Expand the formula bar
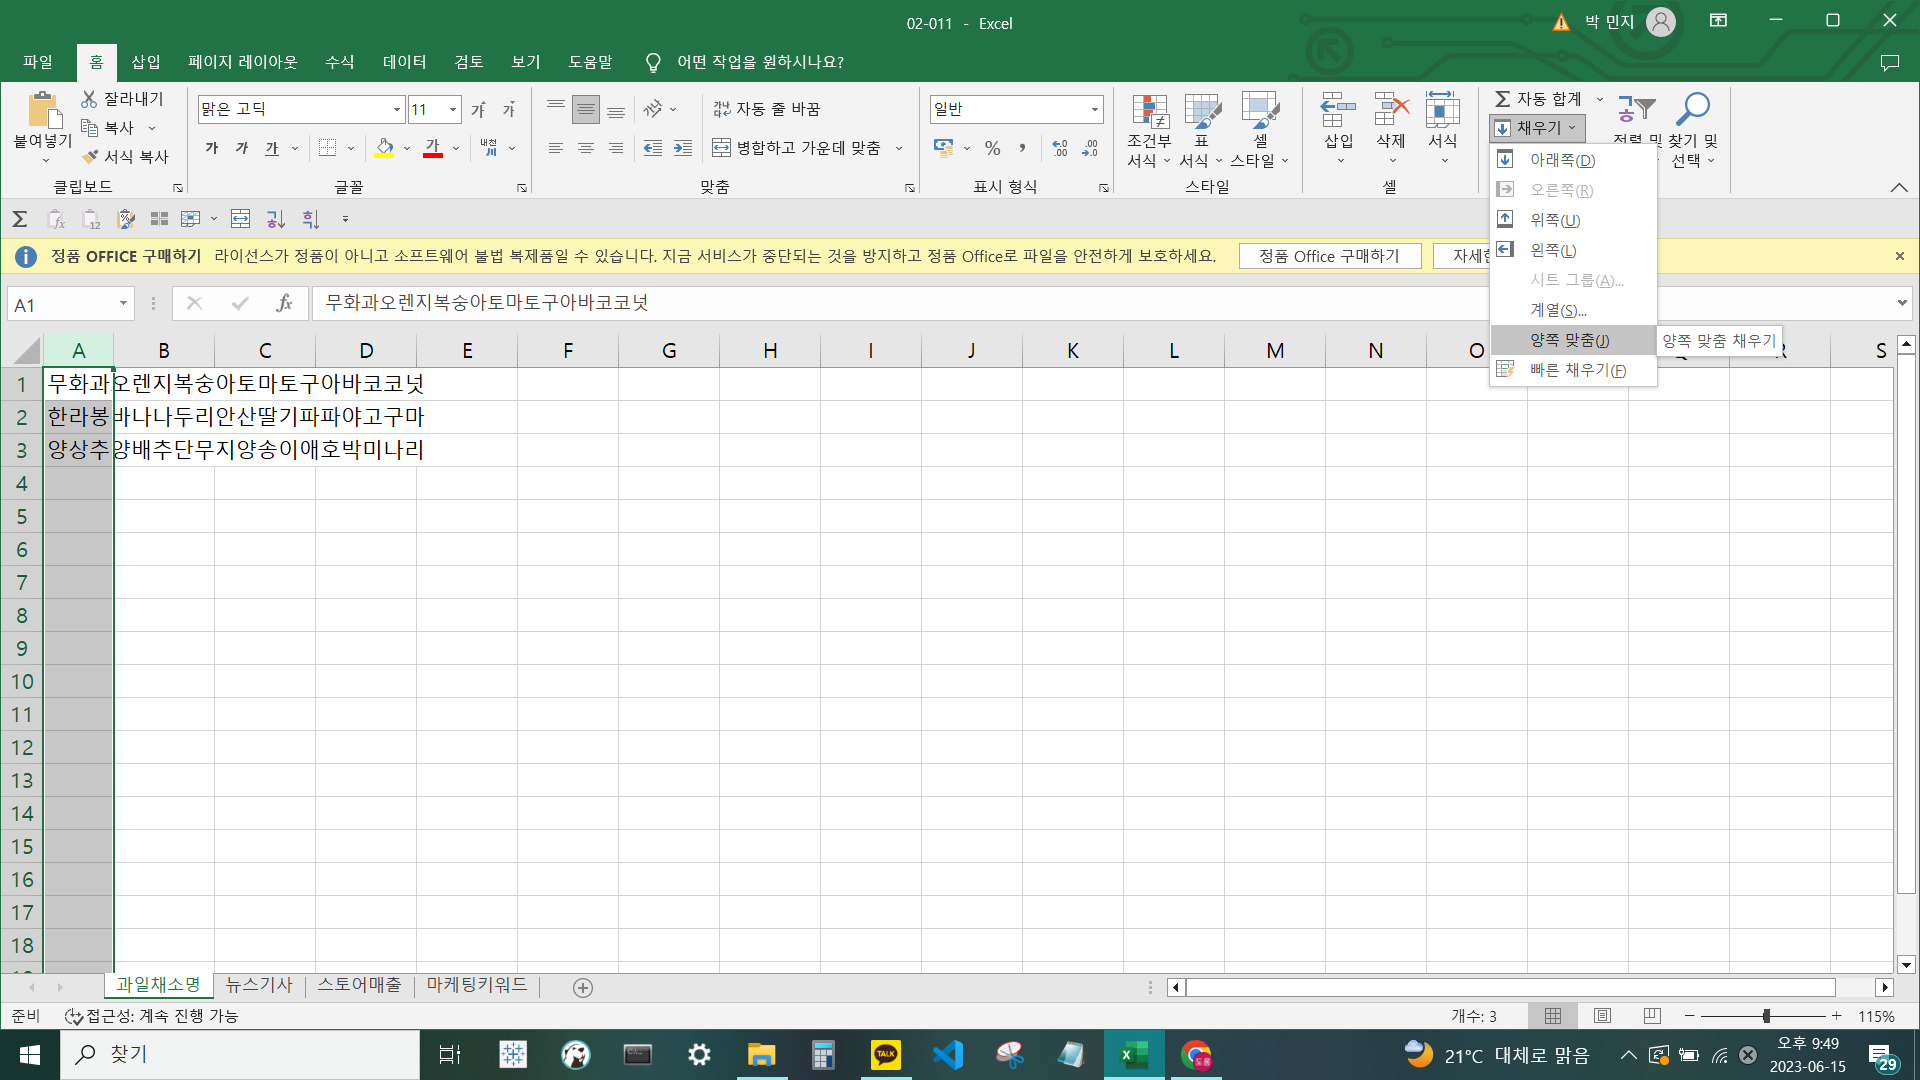Image resolution: width=1920 pixels, height=1080 pixels. click(1901, 303)
